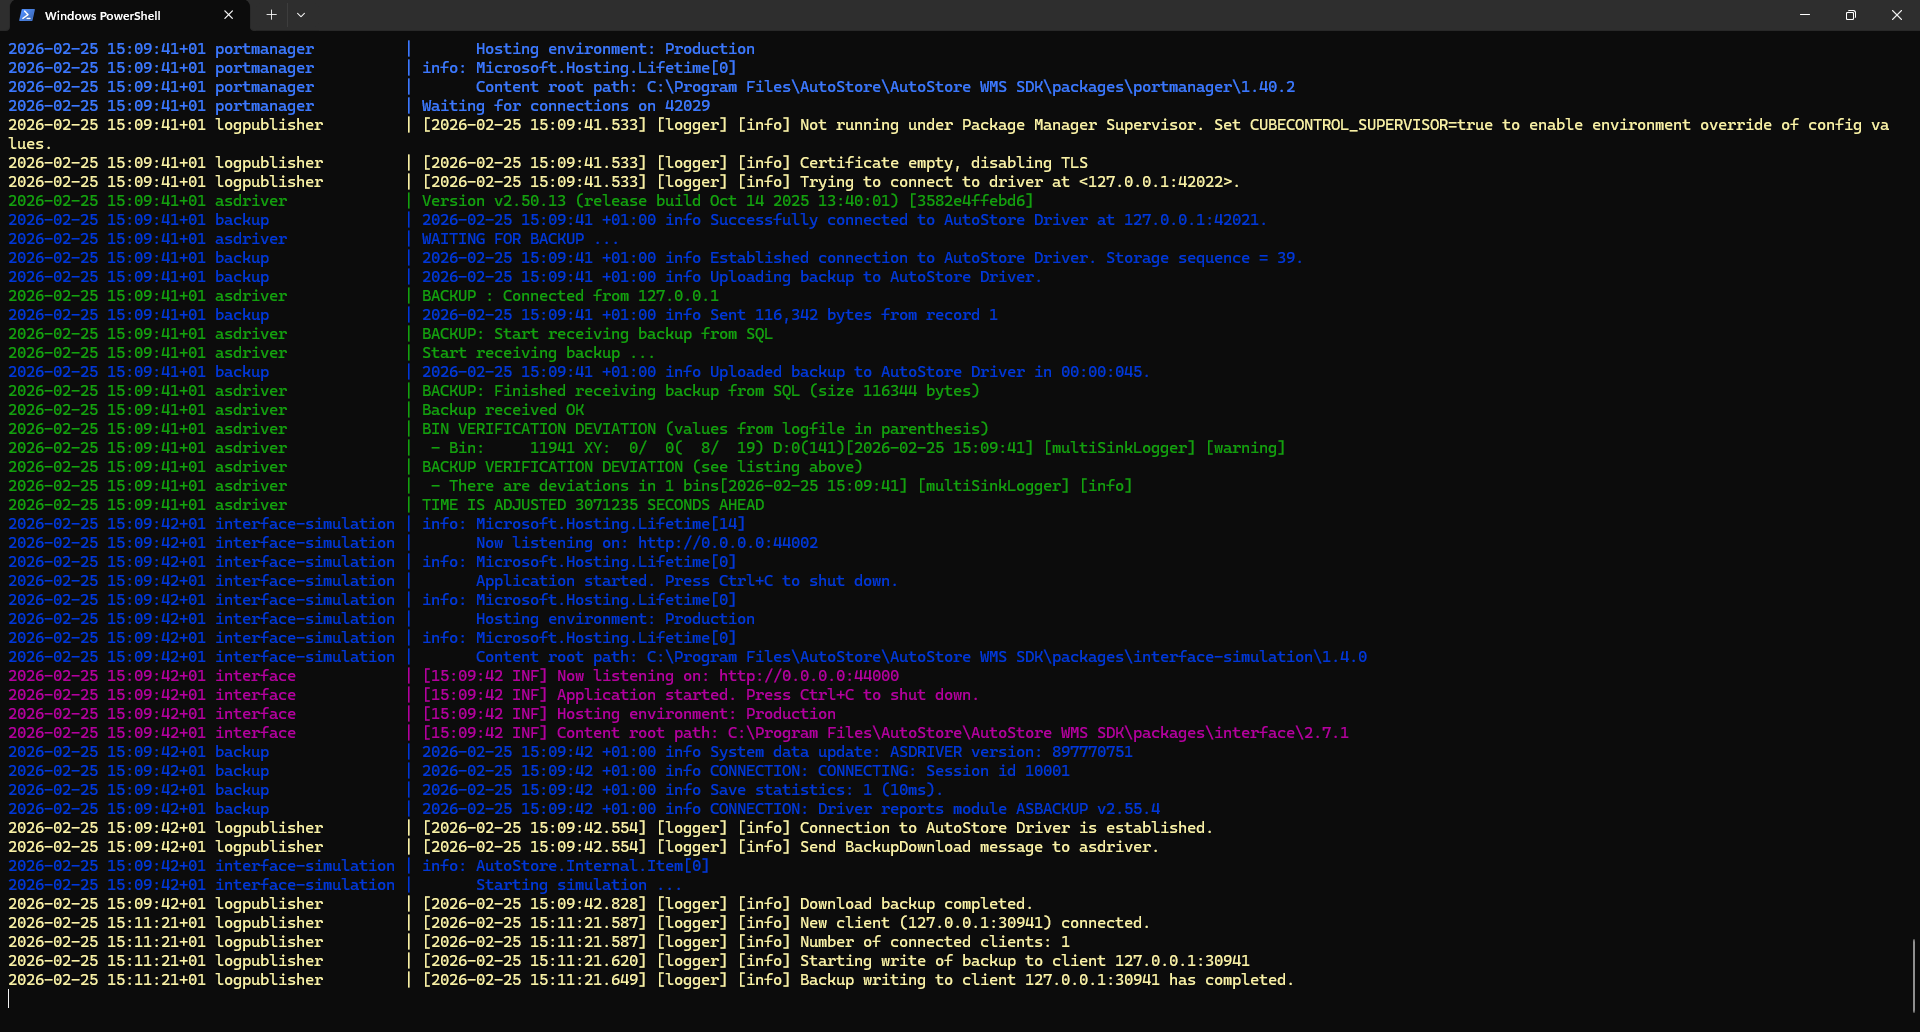The width and height of the screenshot is (1920, 1032).
Task: Click 'Now listening on: http://0.0.0.0:44002' text
Action: (x=647, y=543)
